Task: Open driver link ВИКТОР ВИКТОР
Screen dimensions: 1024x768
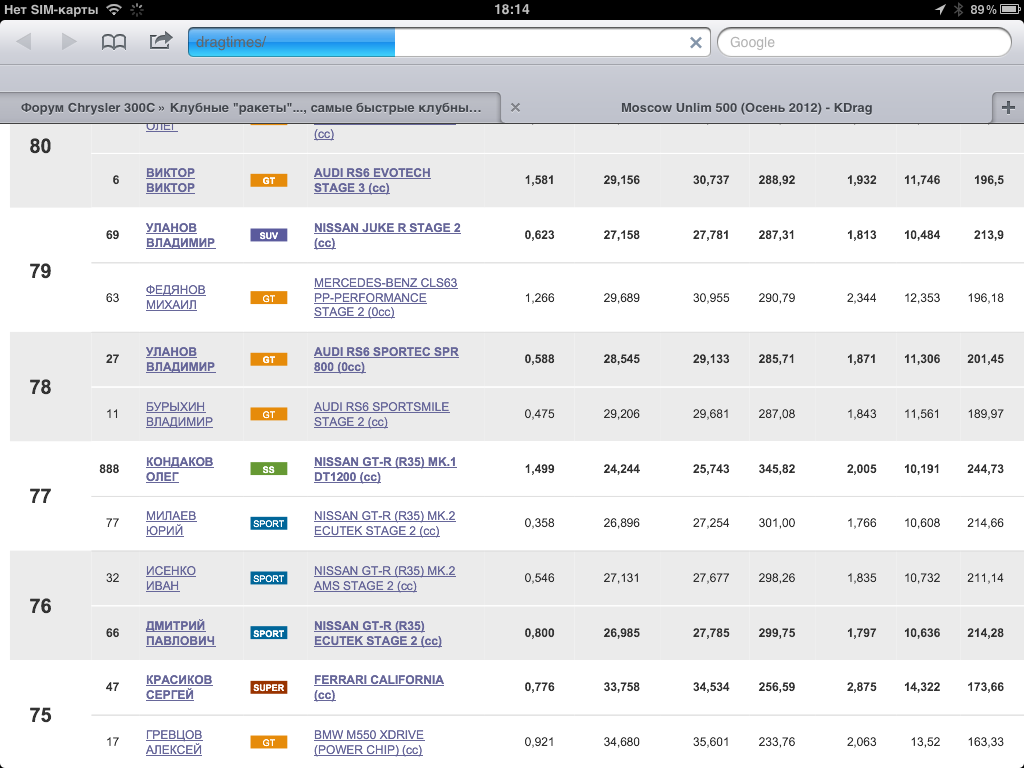Action: coord(170,180)
